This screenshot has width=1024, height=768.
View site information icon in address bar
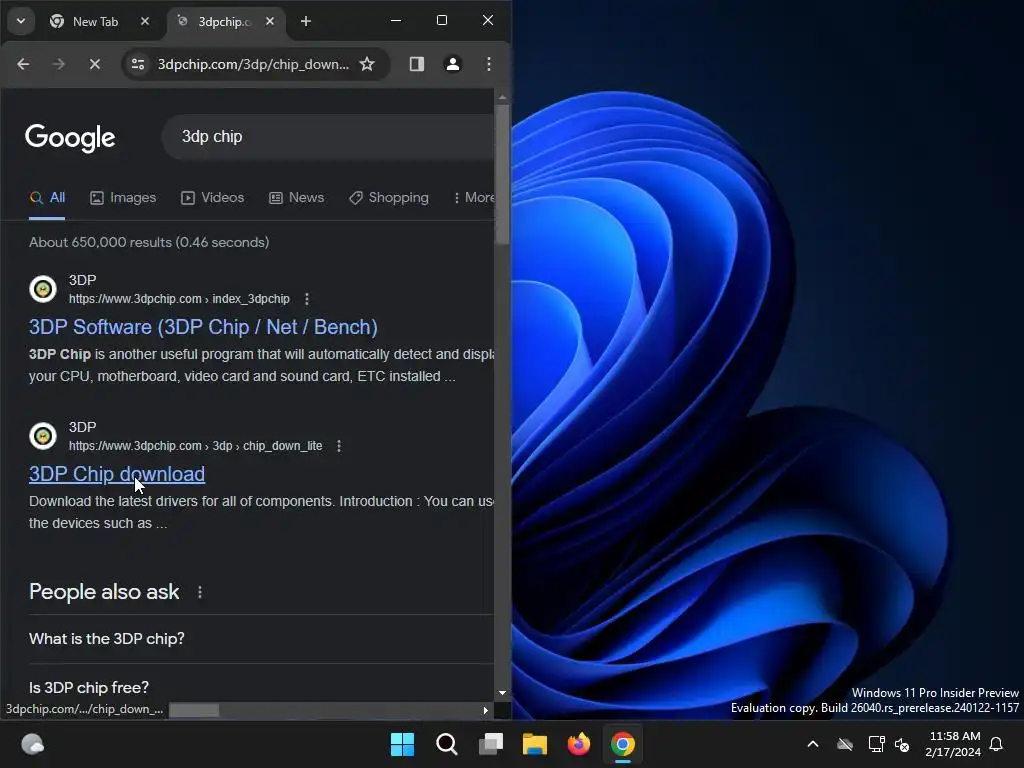138,64
